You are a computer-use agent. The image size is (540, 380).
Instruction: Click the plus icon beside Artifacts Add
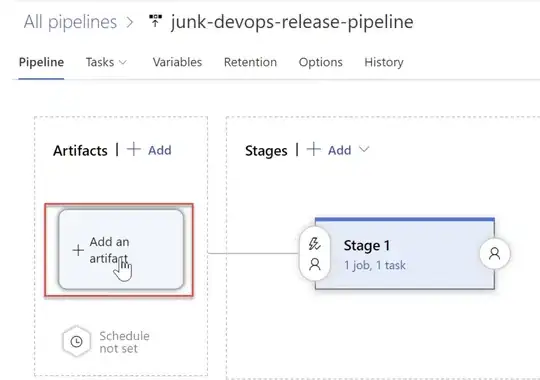[134, 150]
